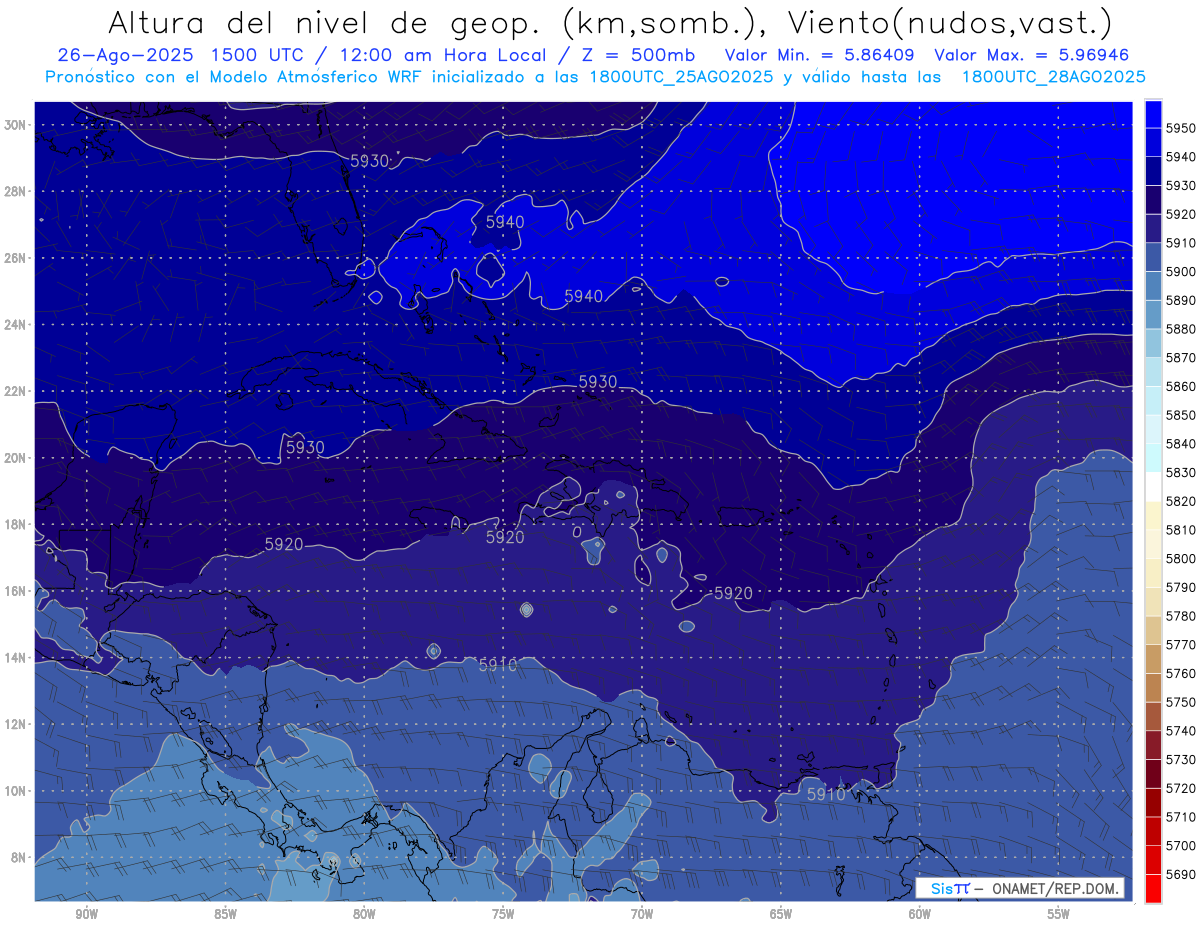Screen dimensions: 1200x927
Task: Click the bright blue swatch above 5950
Action: [1153, 113]
